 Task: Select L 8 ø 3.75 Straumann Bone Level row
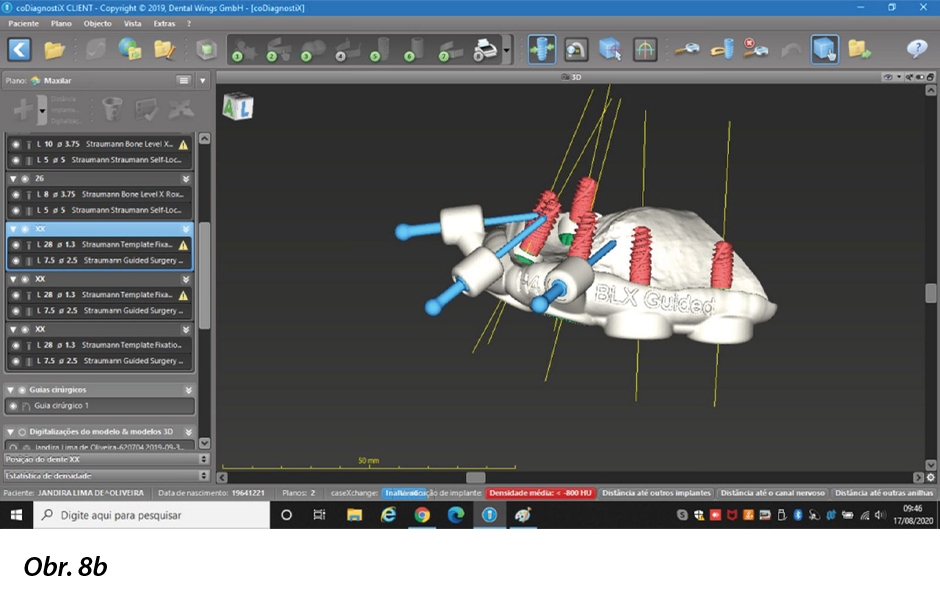(x=100, y=195)
